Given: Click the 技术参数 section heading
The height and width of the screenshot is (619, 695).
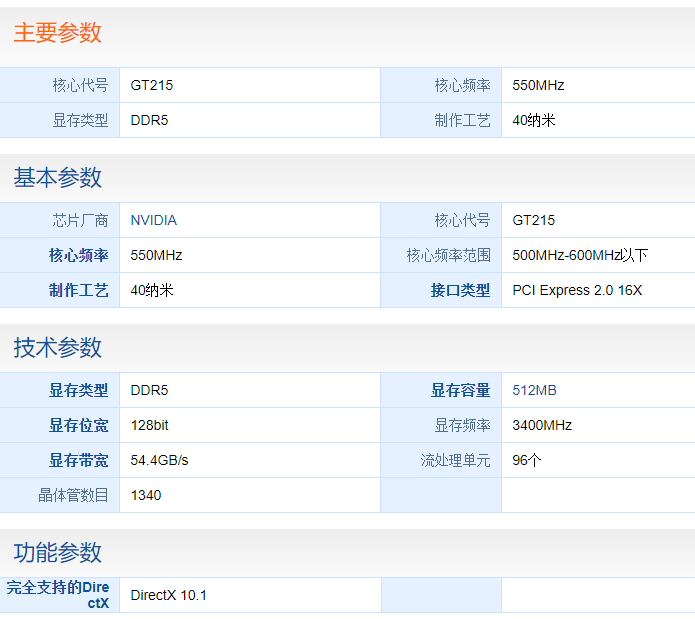Looking at the screenshot, I should tap(57, 348).
